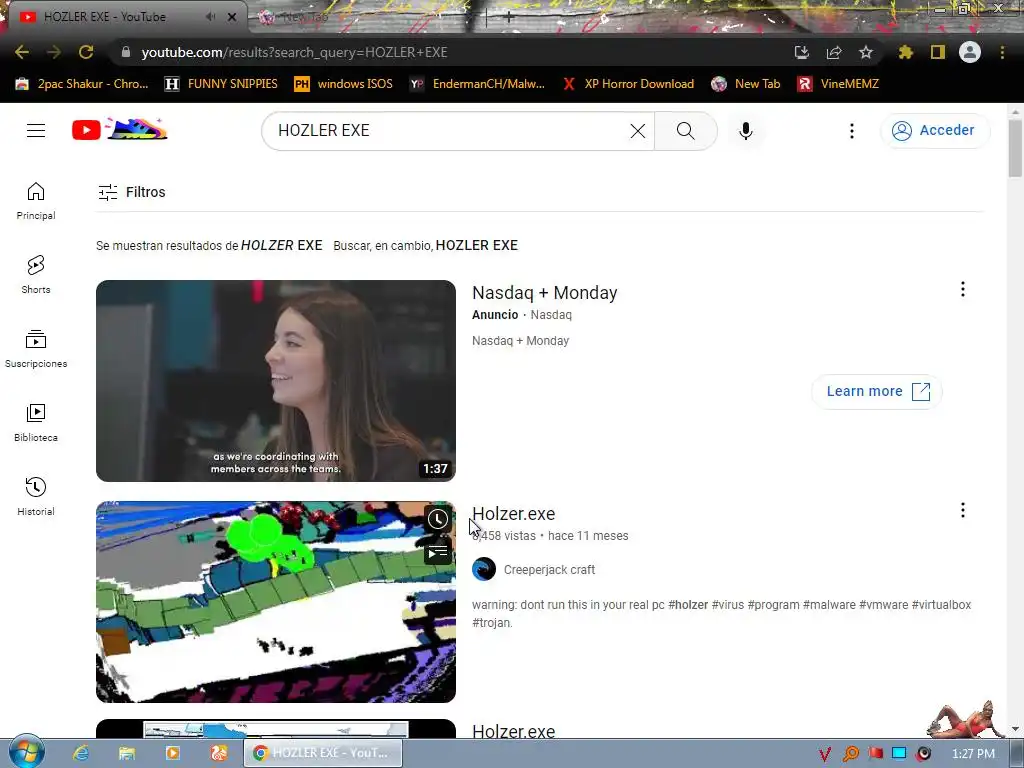
Task: Click the browser forward arrow
Action: [54, 52]
